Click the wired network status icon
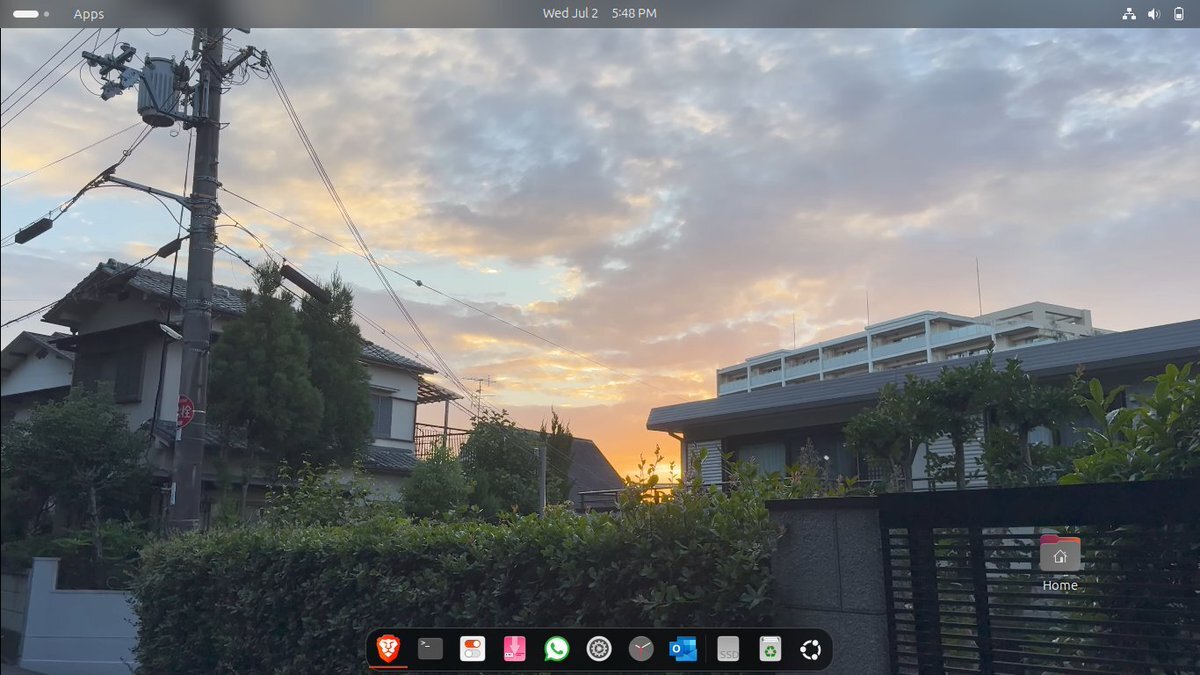1200x675 pixels. 1129,14
